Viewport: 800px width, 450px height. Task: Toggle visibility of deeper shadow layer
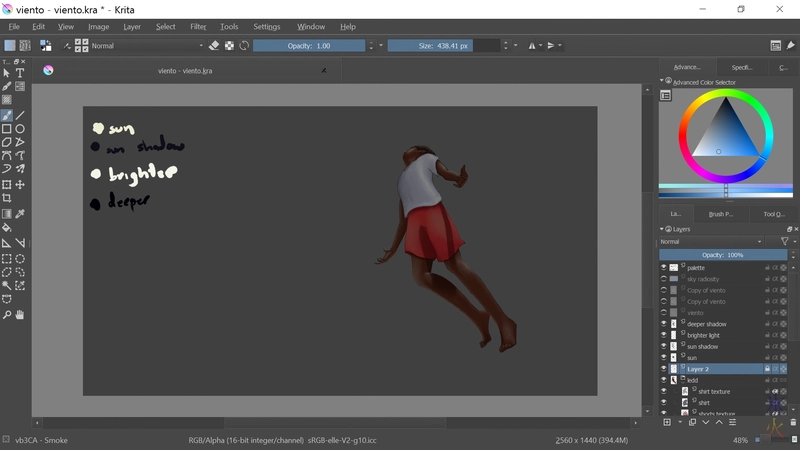[663, 324]
